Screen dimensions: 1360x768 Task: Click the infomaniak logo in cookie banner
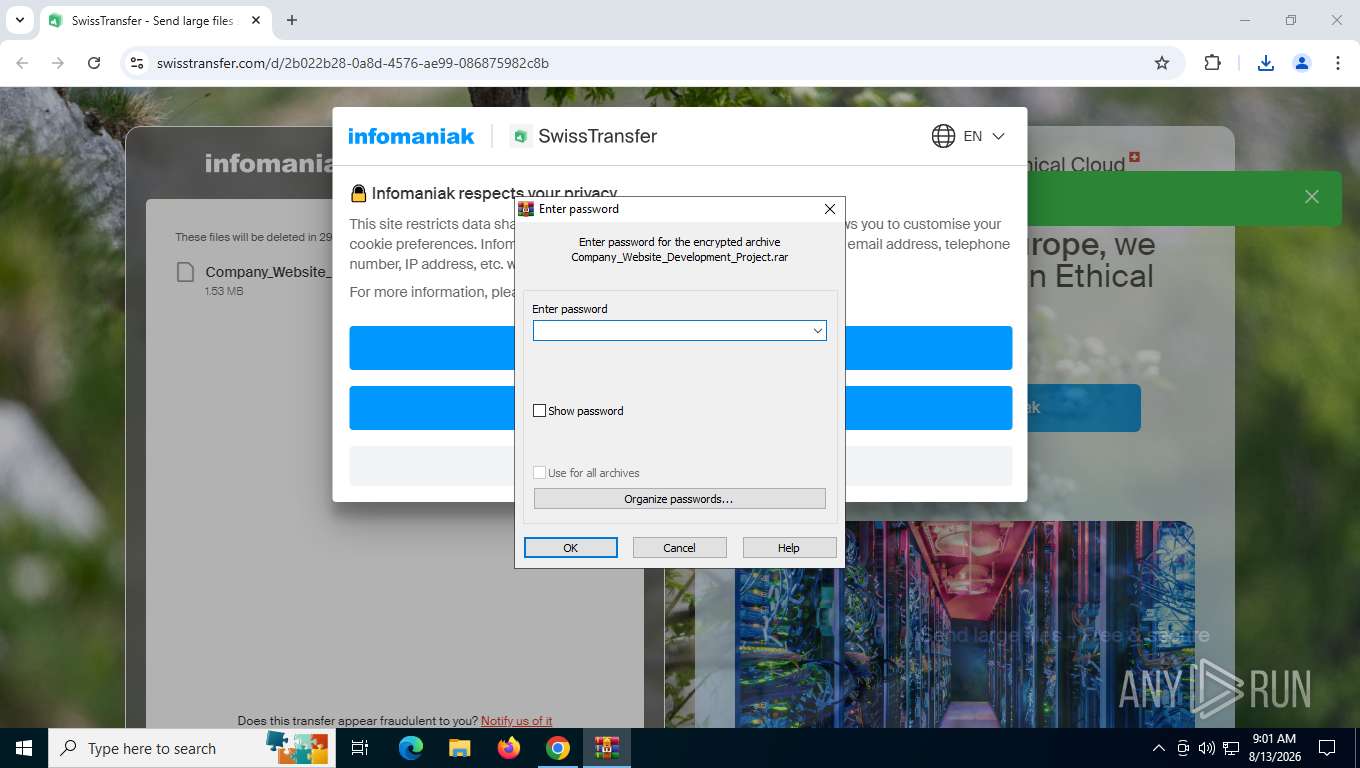pyautogui.click(x=411, y=136)
